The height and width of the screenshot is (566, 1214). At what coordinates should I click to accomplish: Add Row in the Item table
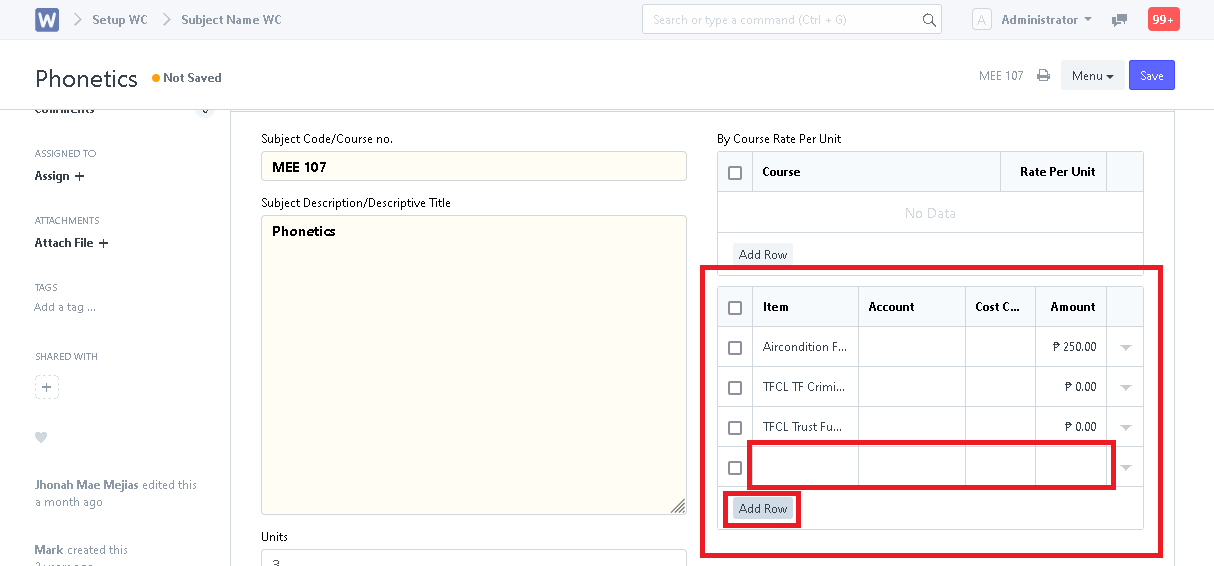[763, 509]
